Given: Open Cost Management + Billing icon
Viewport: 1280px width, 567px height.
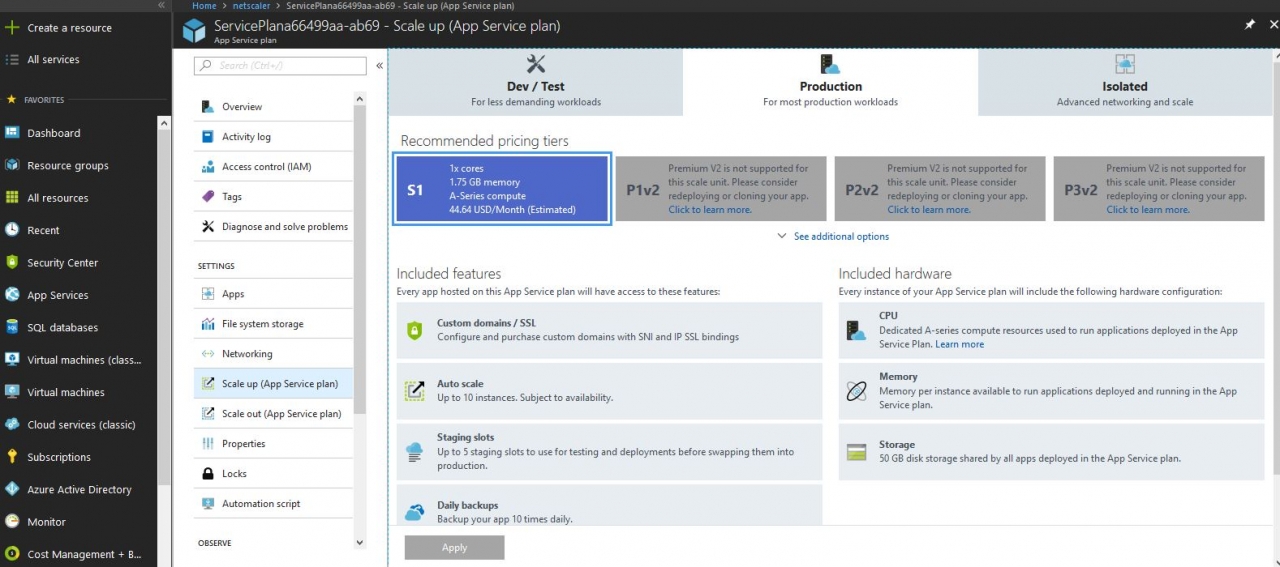Looking at the screenshot, I should pos(12,554).
